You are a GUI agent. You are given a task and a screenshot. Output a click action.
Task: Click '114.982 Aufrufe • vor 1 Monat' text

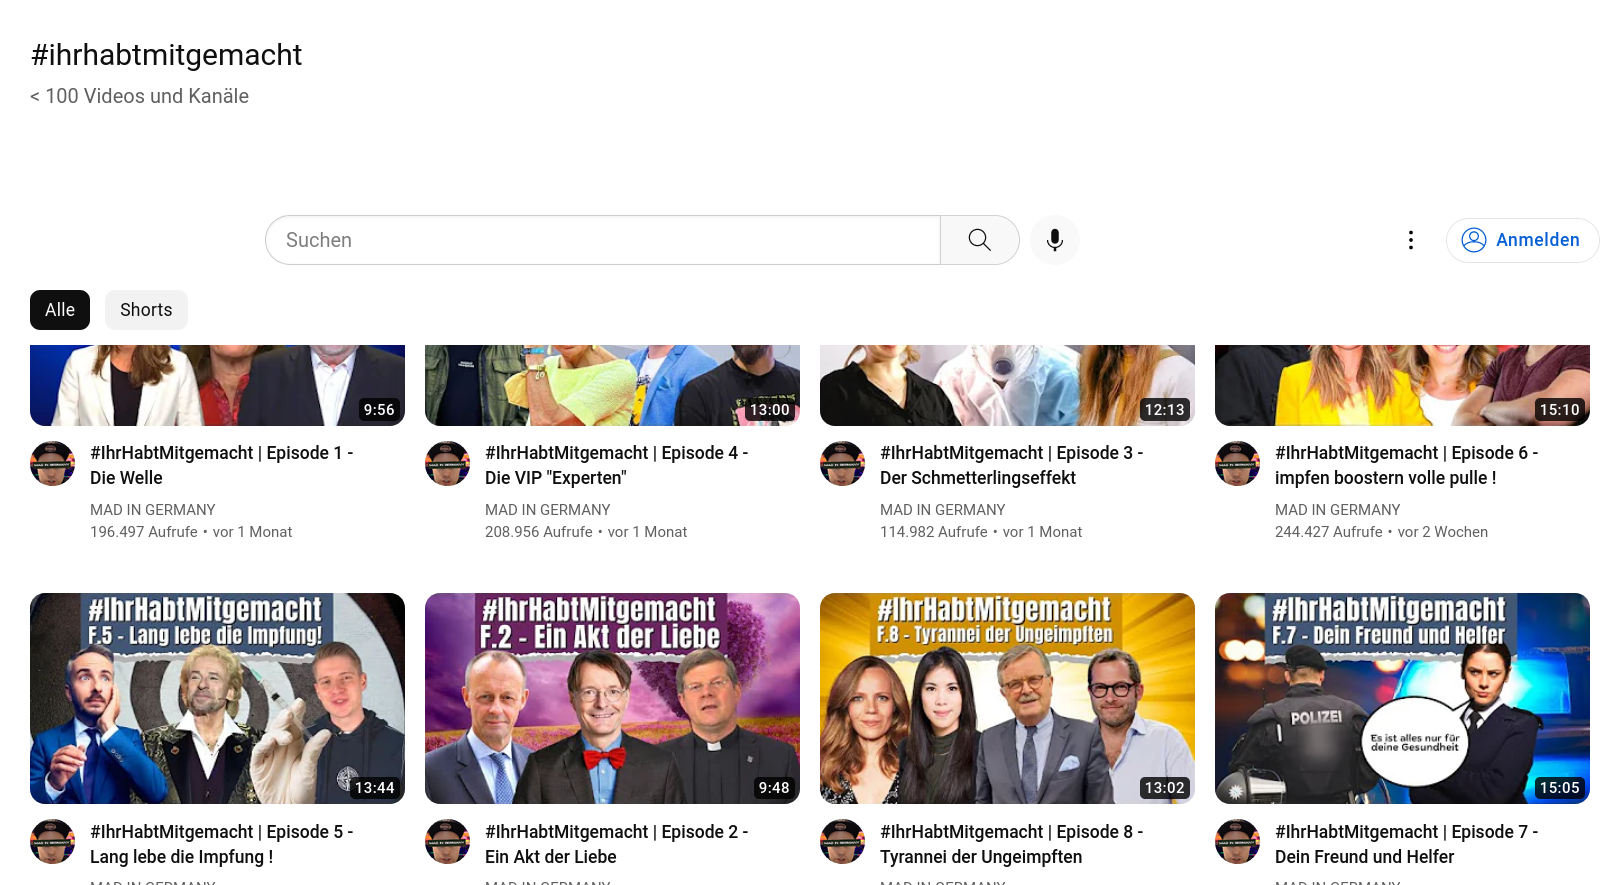pyautogui.click(x=981, y=532)
